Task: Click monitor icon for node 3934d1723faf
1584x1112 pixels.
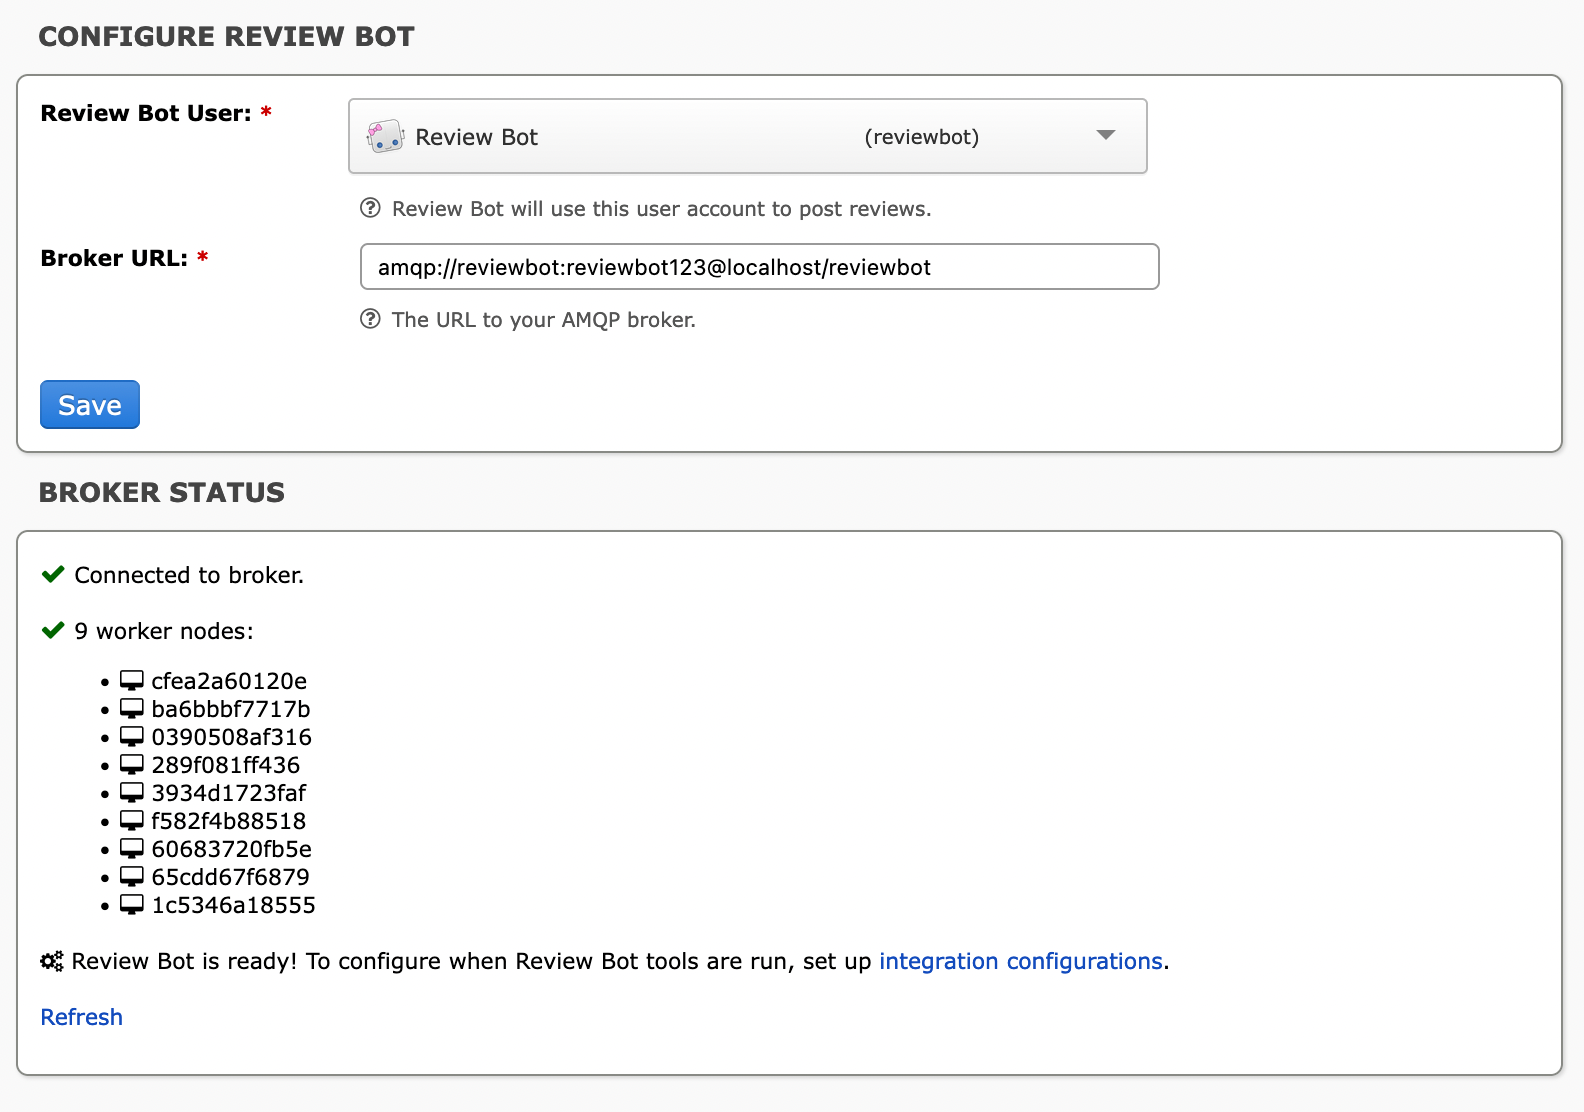Action: (x=132, y=793)
